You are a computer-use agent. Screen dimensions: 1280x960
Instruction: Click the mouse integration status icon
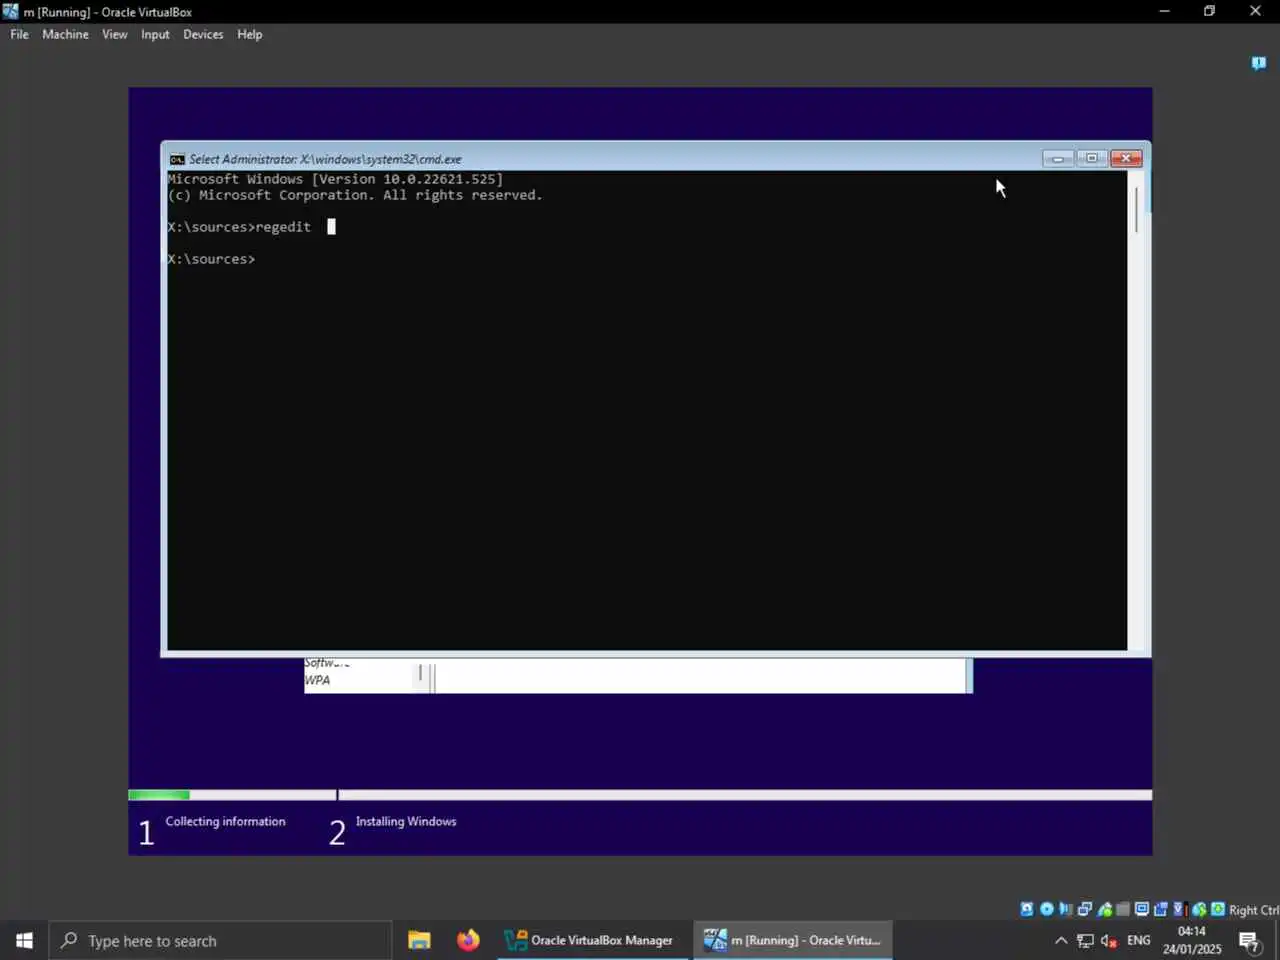(1199, 909)
